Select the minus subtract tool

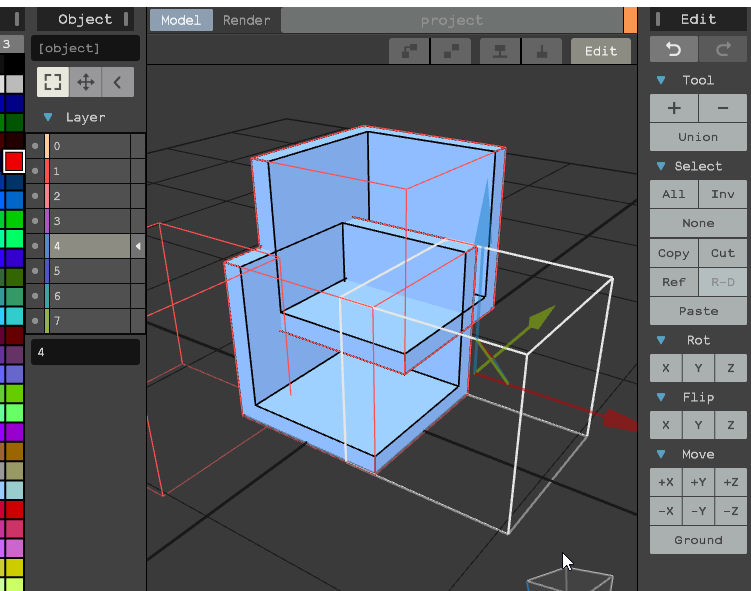723,108
